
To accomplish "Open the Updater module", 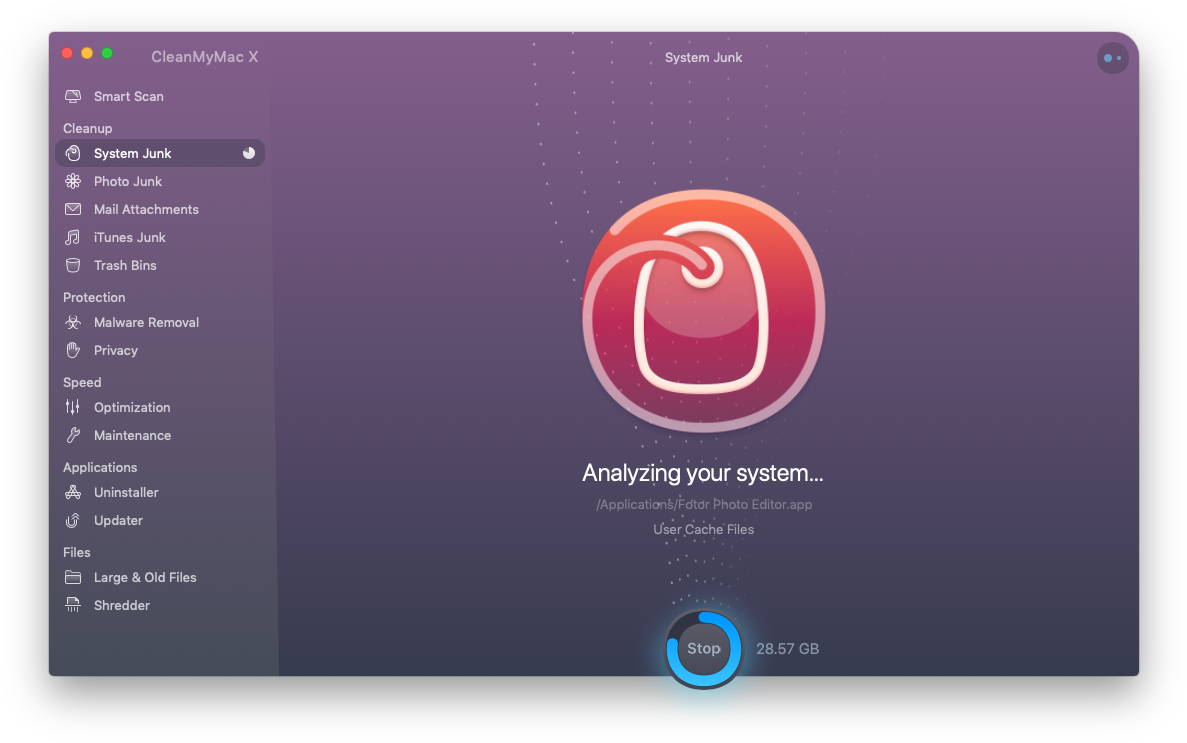I will (160, 520).
